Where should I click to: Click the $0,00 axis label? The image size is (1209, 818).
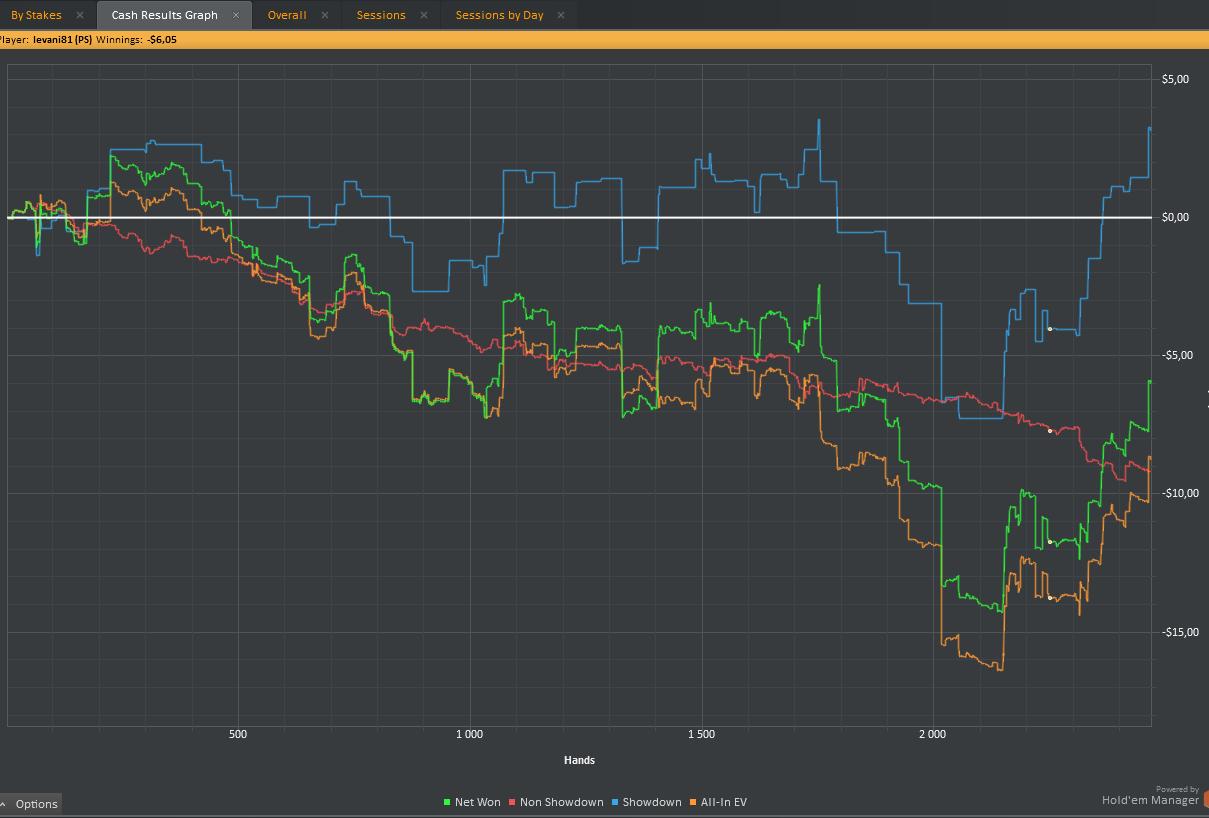tap(1175, 217)
